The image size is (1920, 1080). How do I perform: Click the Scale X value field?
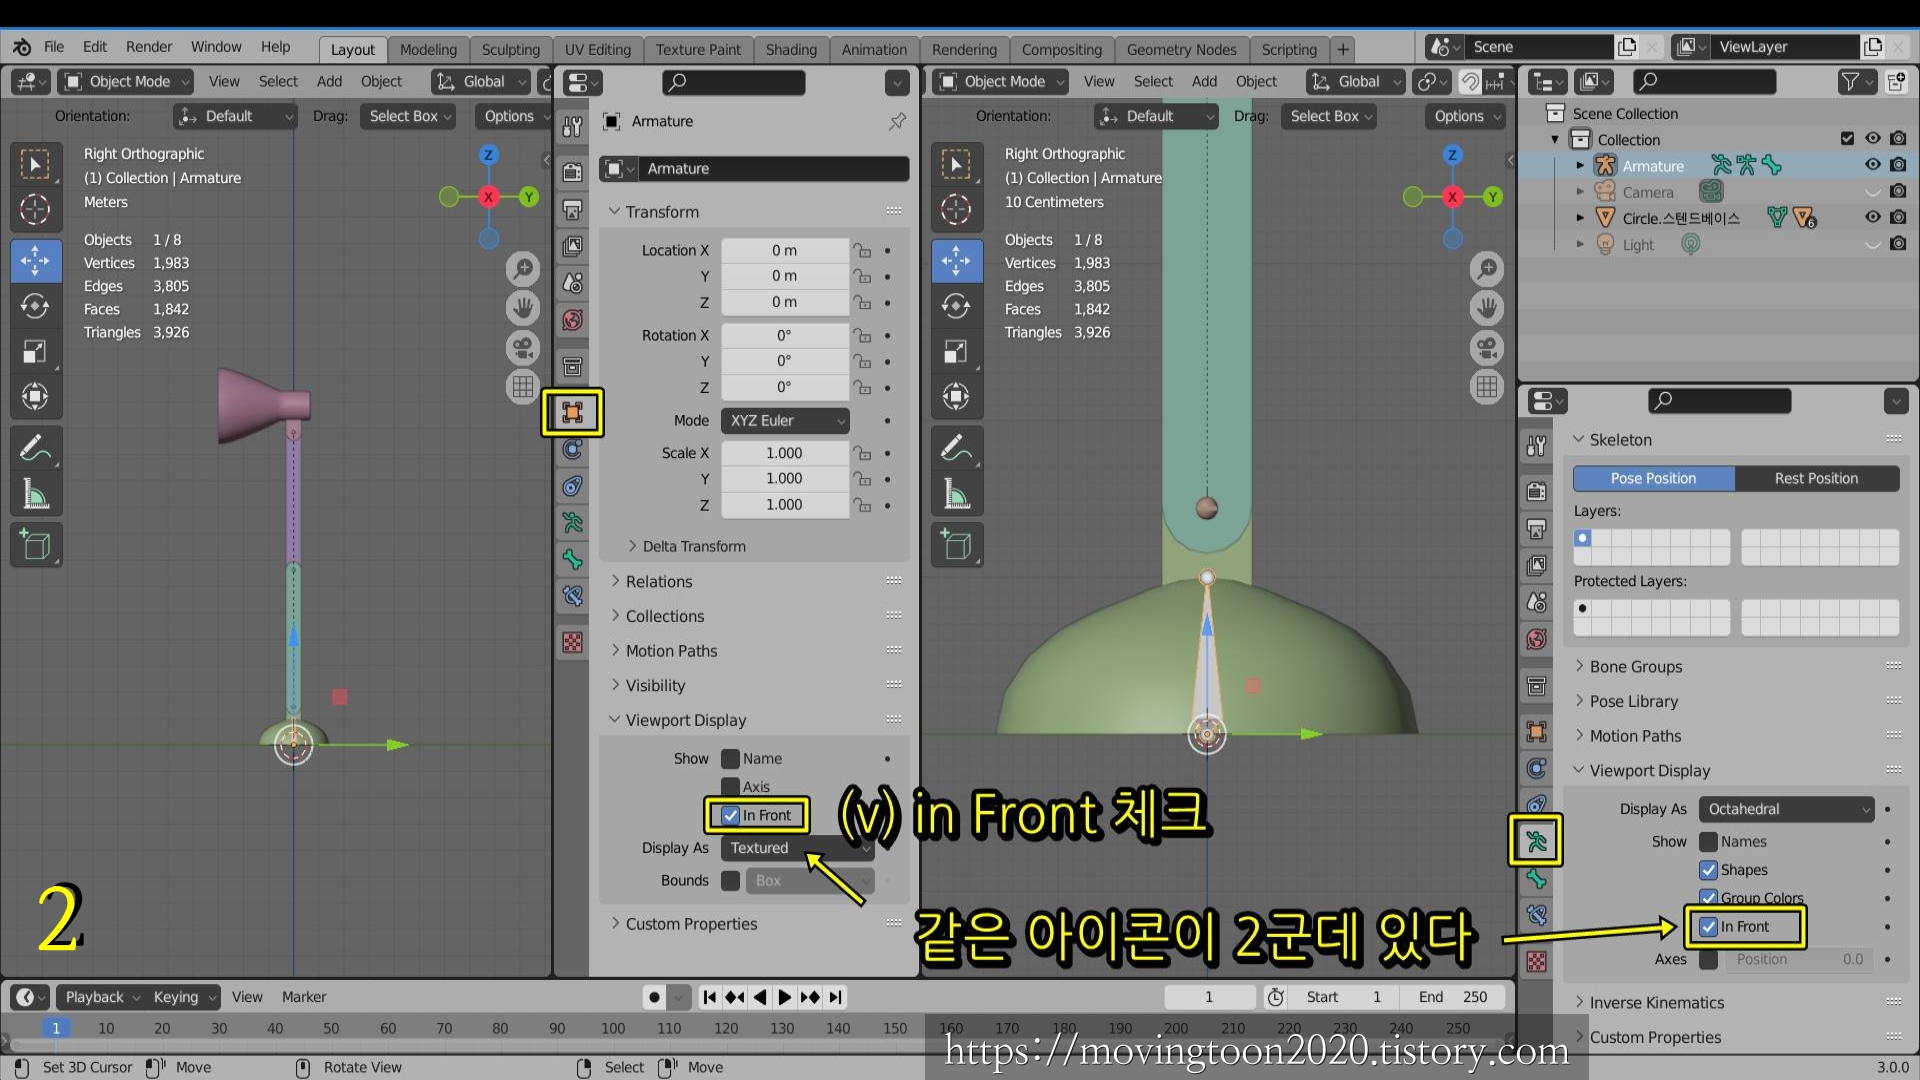click(x=785, y=453)
